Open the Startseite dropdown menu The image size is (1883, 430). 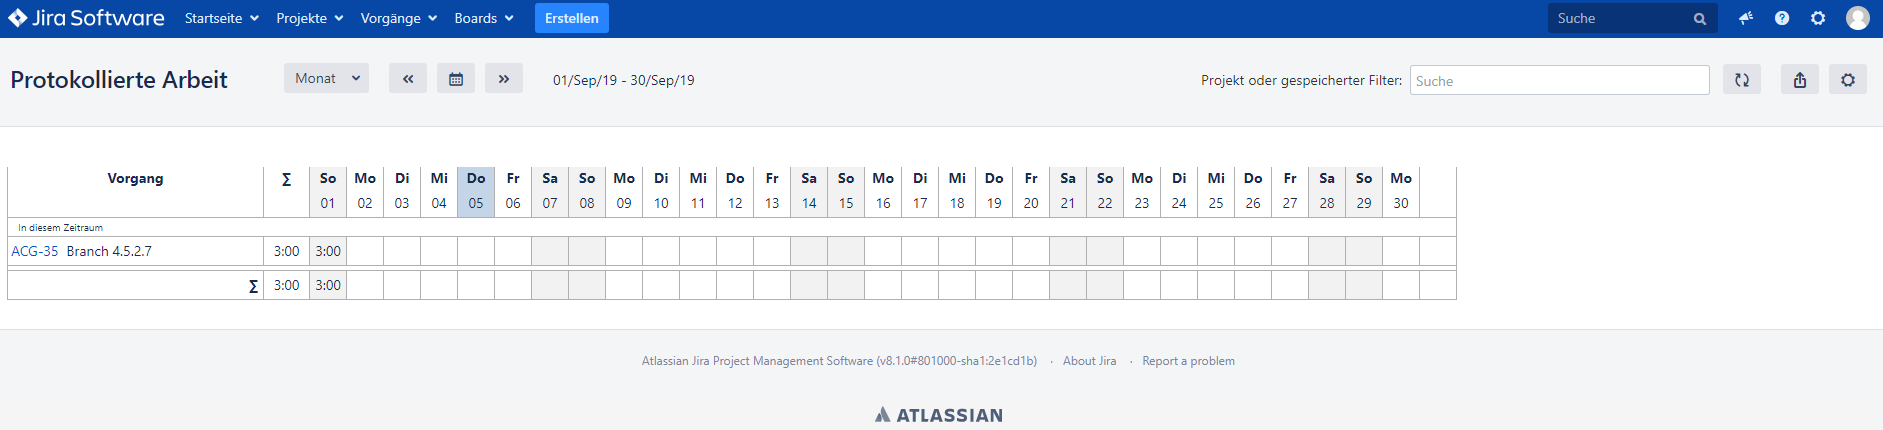click(221, 18)
